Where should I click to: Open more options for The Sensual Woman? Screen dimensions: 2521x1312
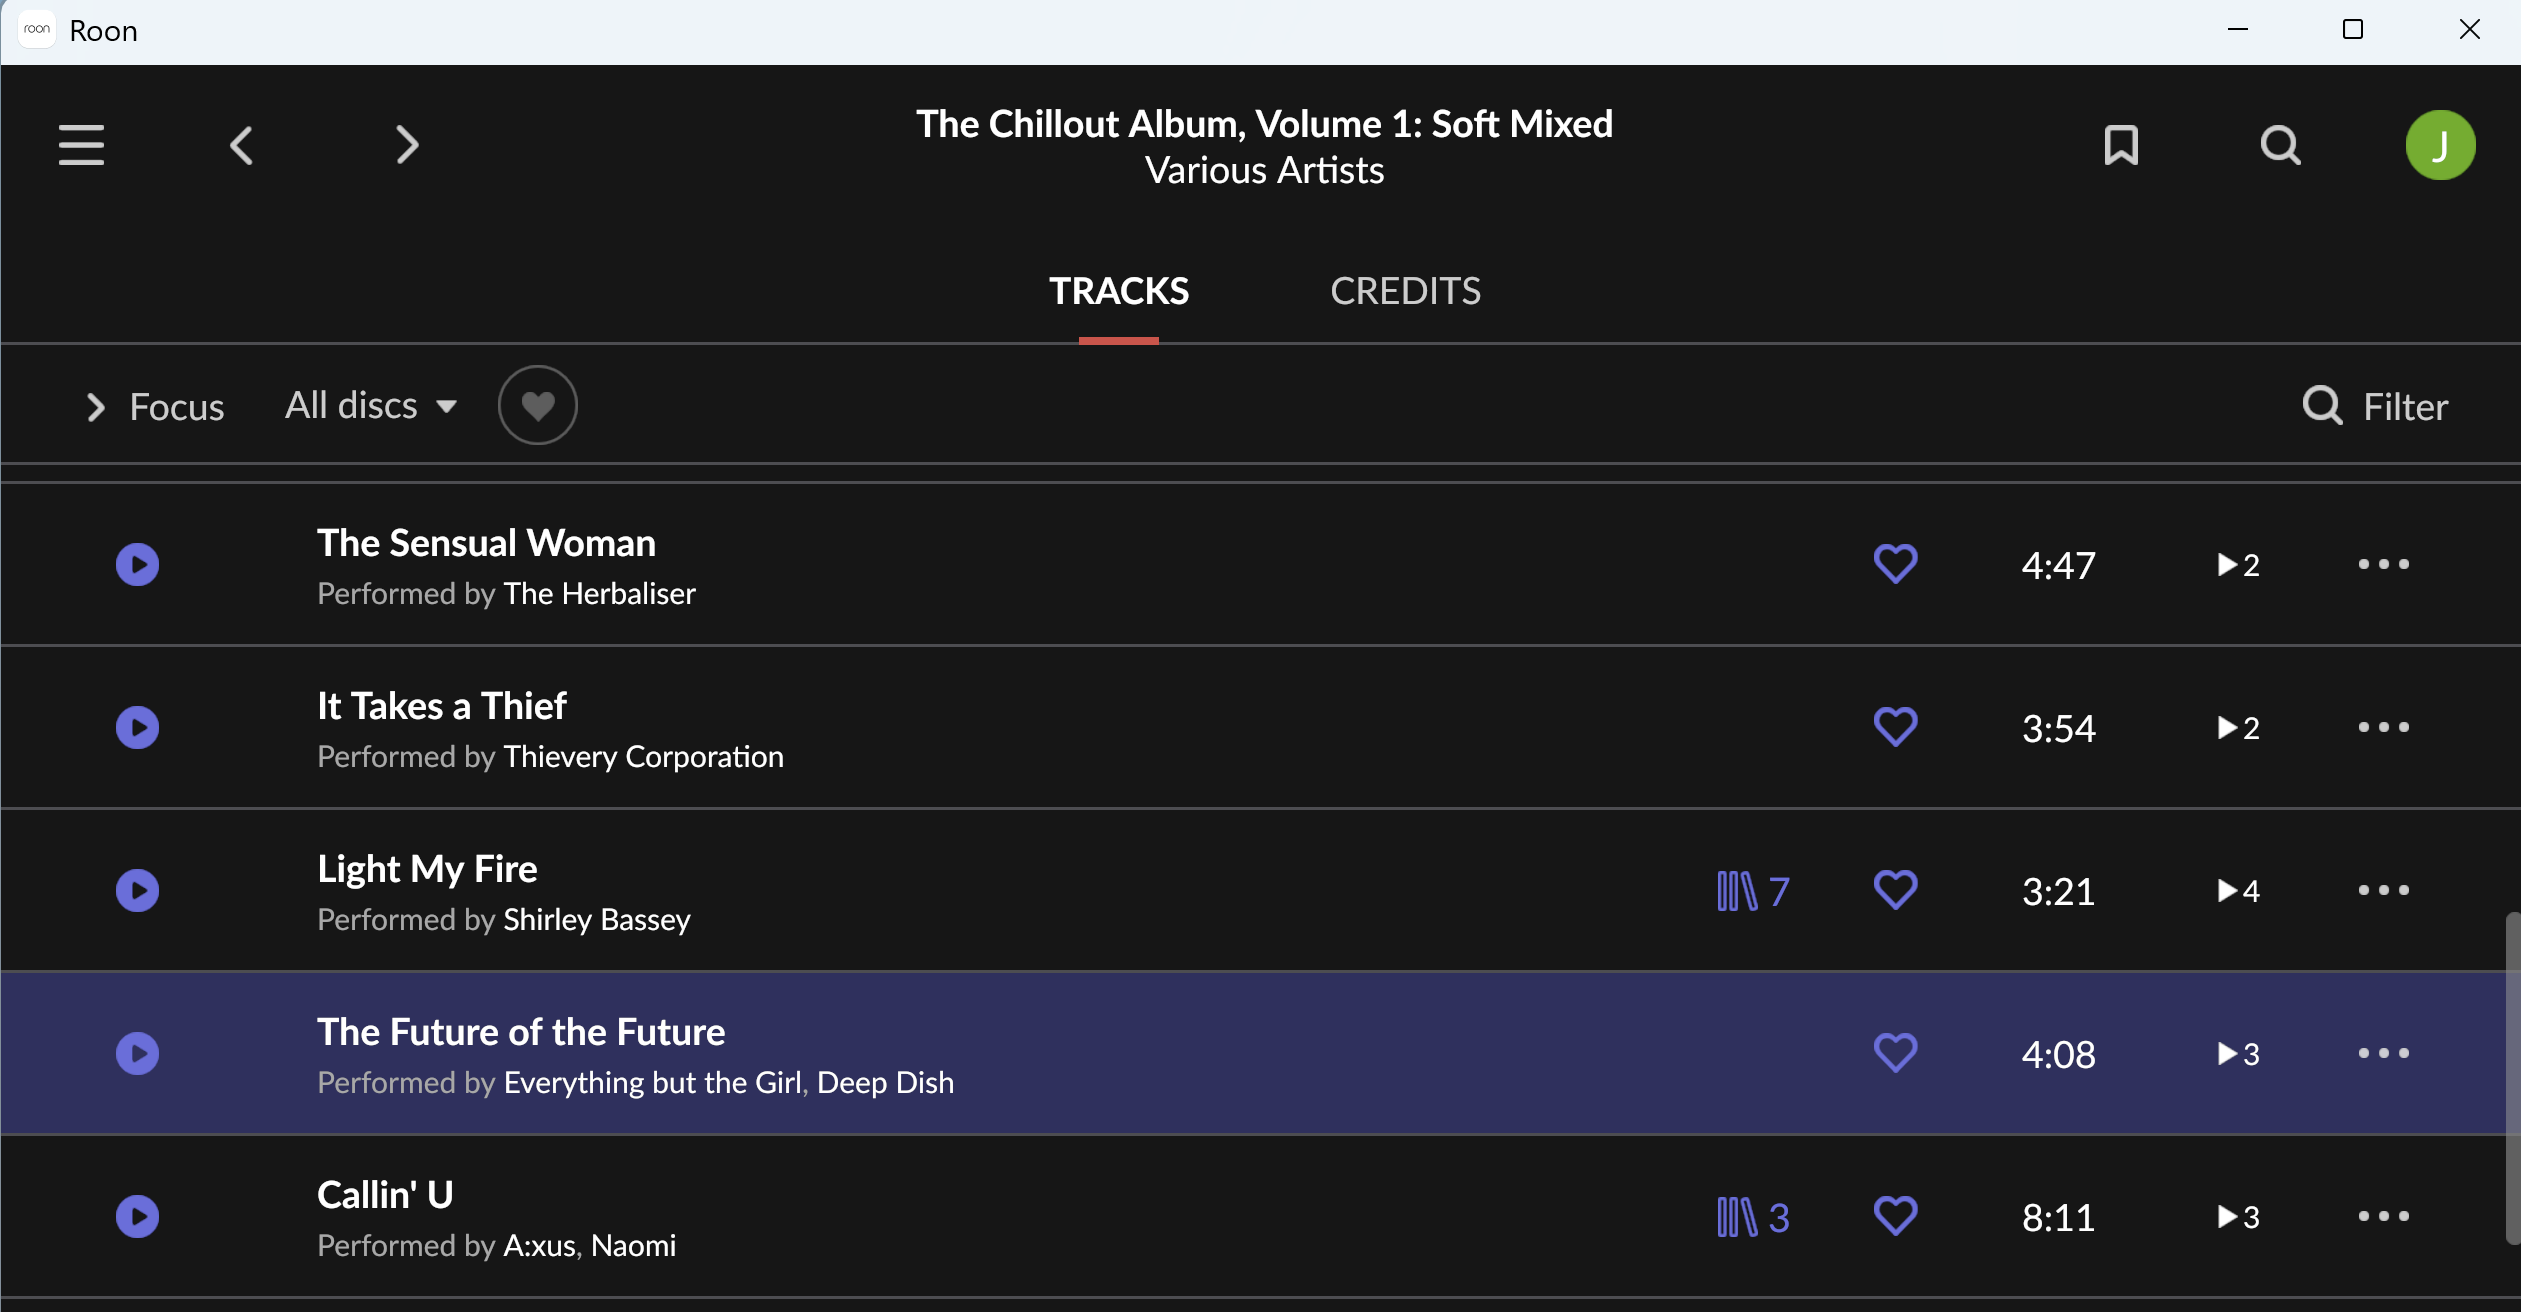(x=2383, y=564)
